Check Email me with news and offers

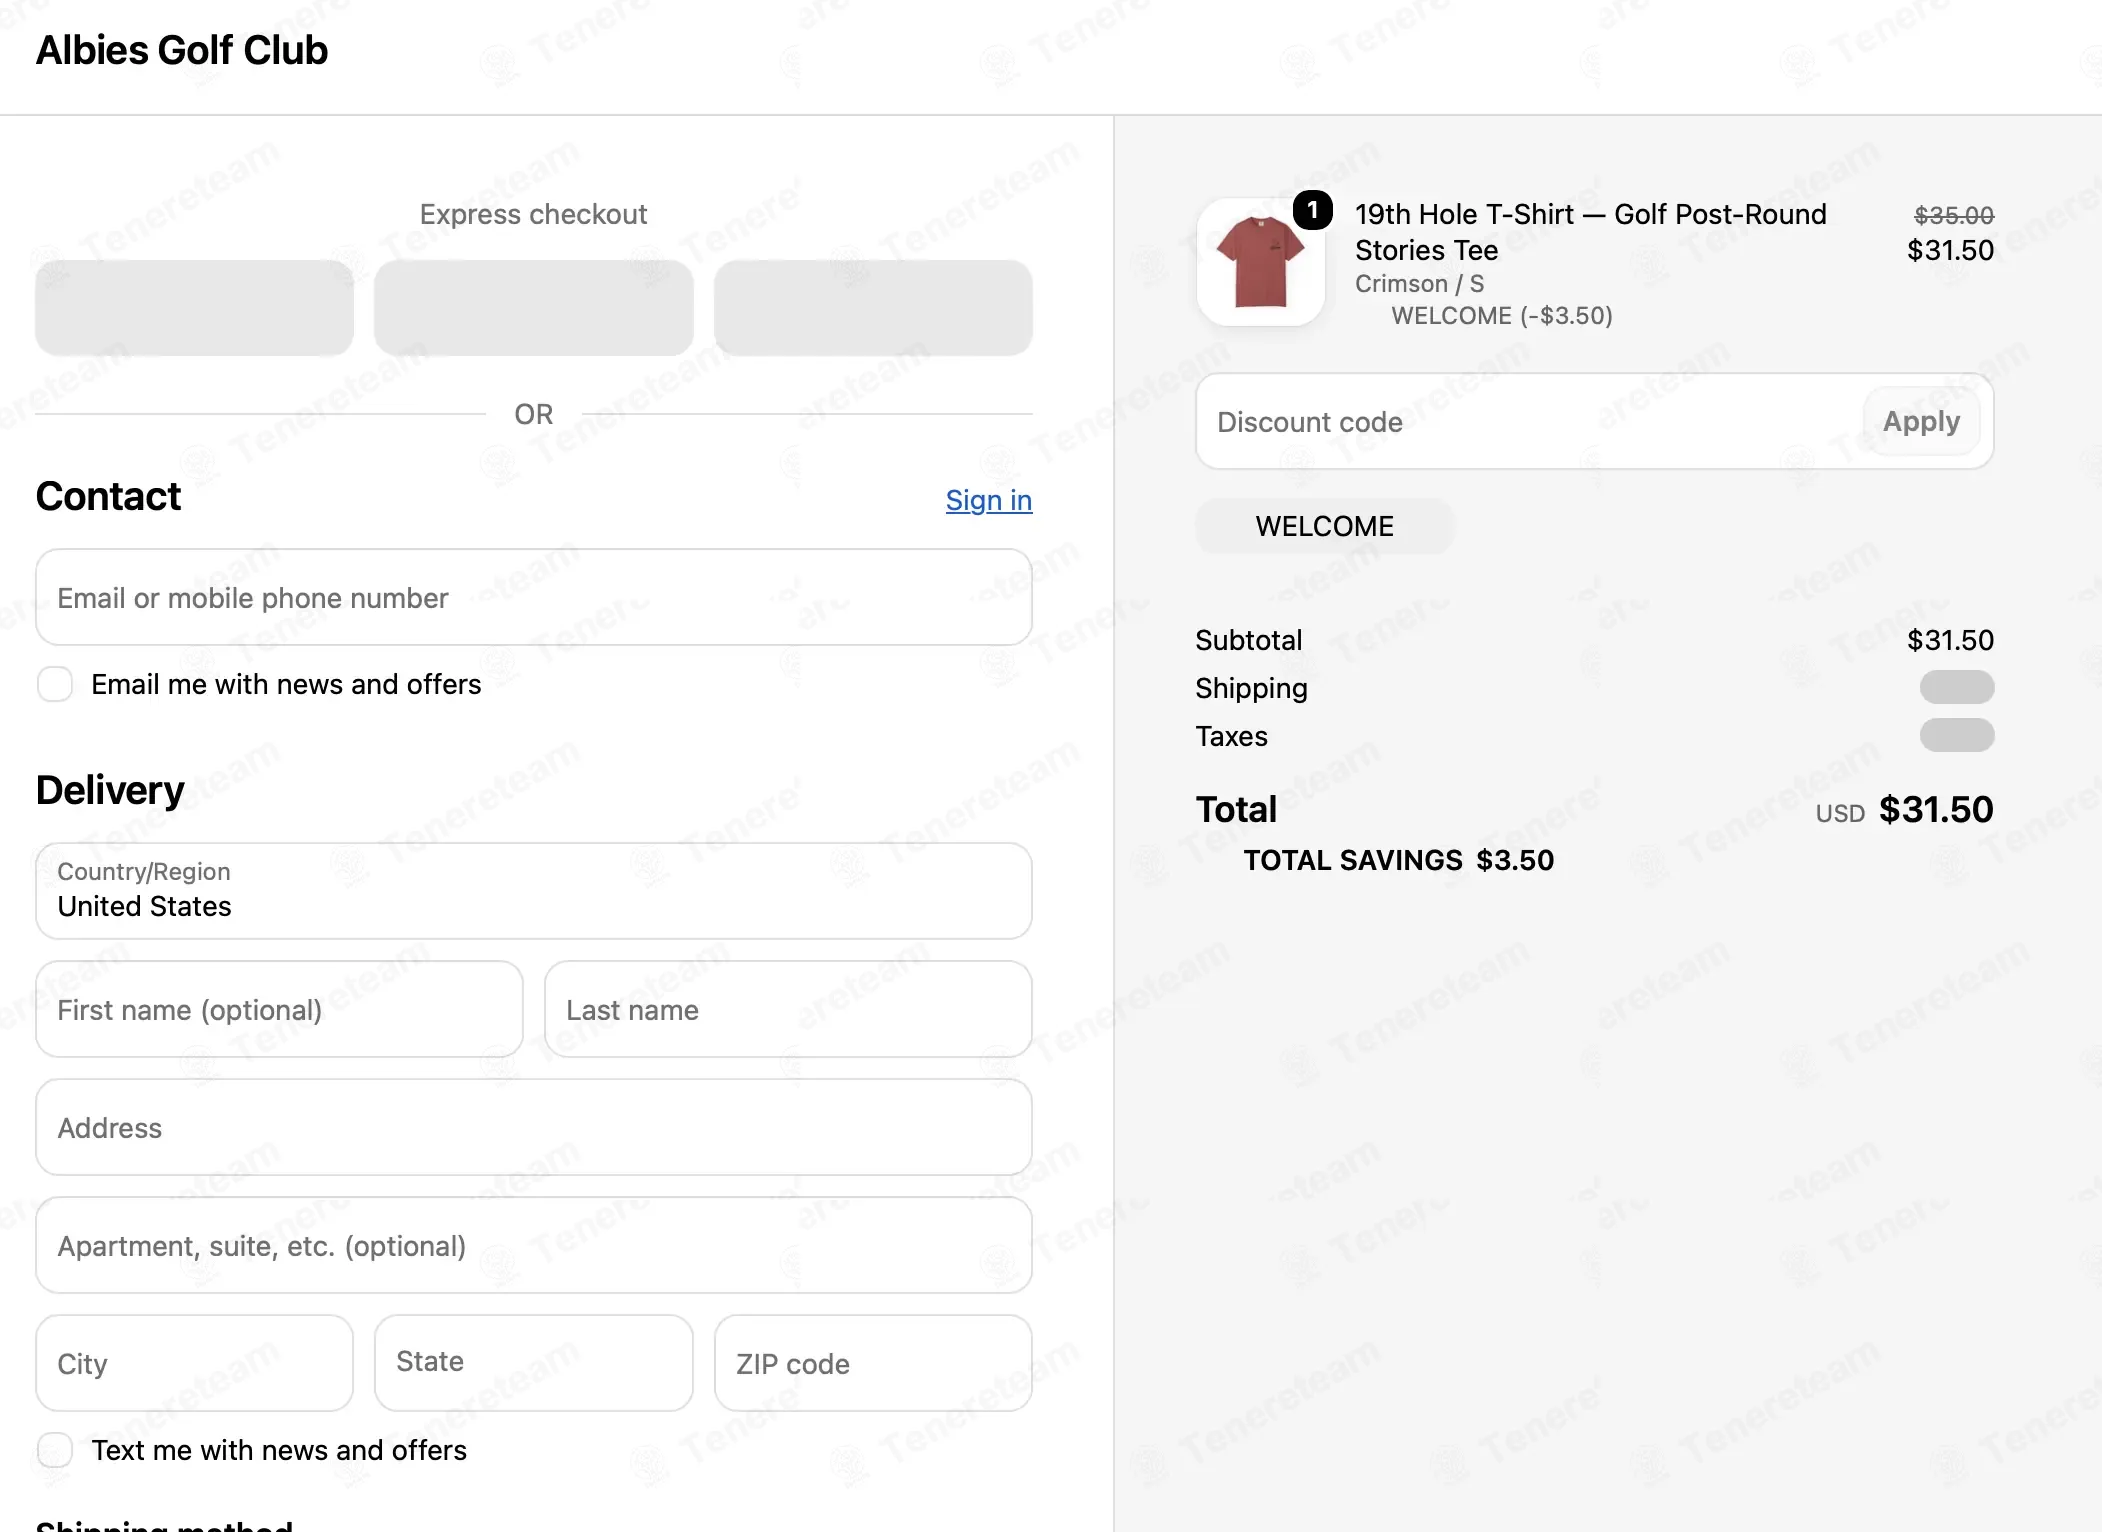[x=55, y=684]
